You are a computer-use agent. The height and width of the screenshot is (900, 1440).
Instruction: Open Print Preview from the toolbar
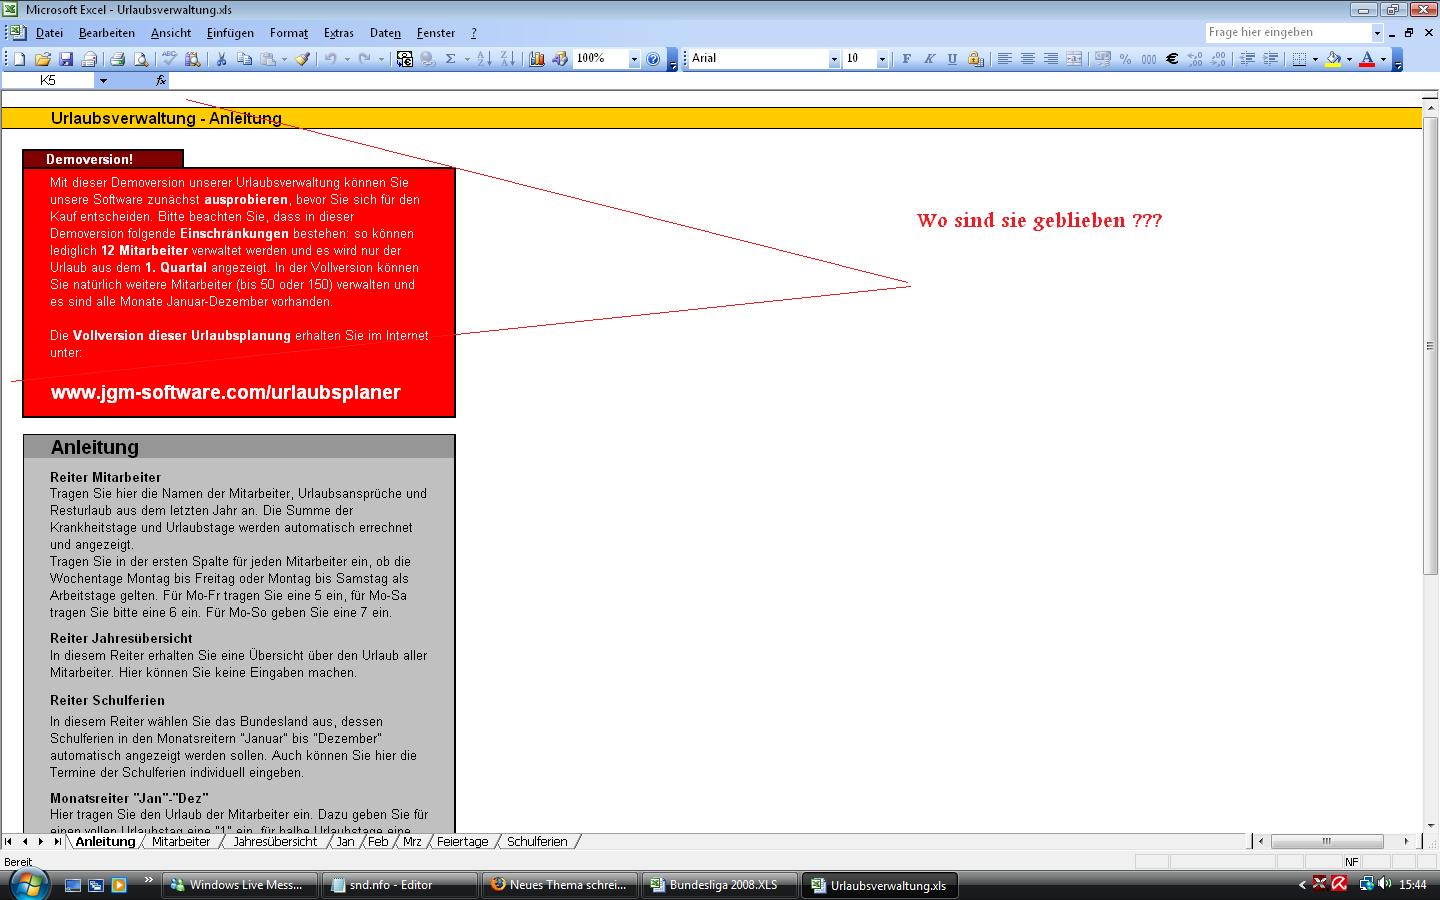coord(141,59)
